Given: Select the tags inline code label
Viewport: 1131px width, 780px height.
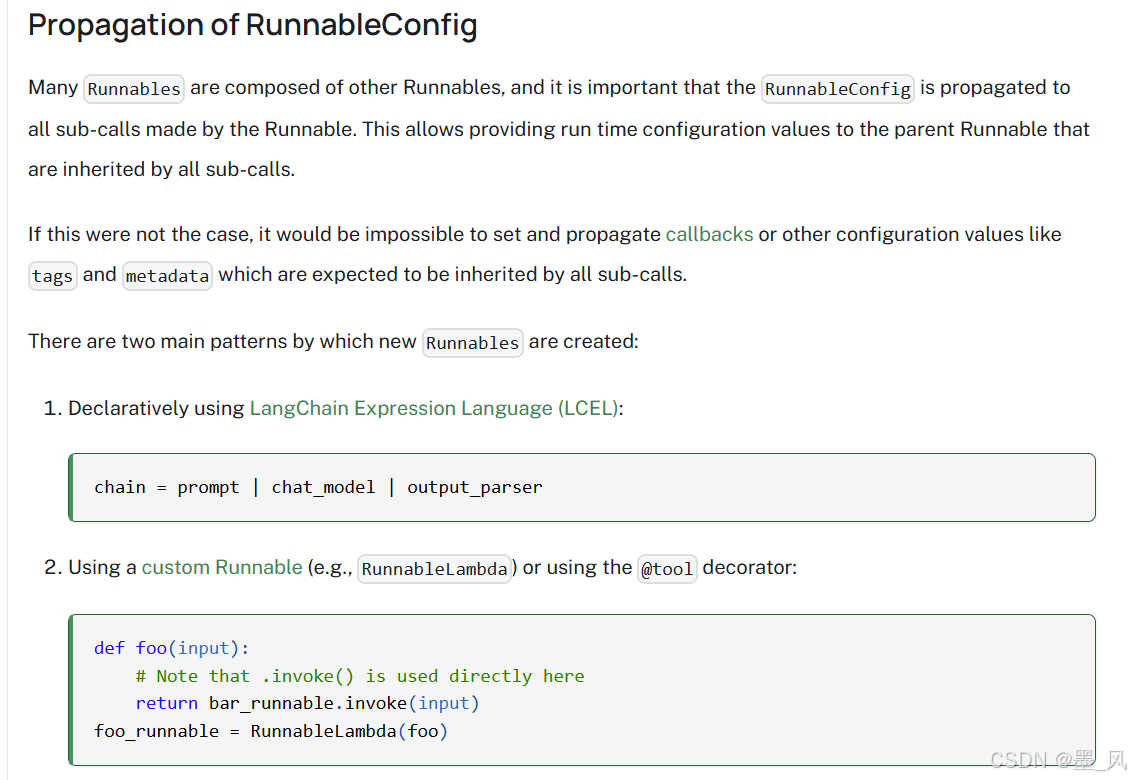Looking at the screenshot, I should point(53,276).
